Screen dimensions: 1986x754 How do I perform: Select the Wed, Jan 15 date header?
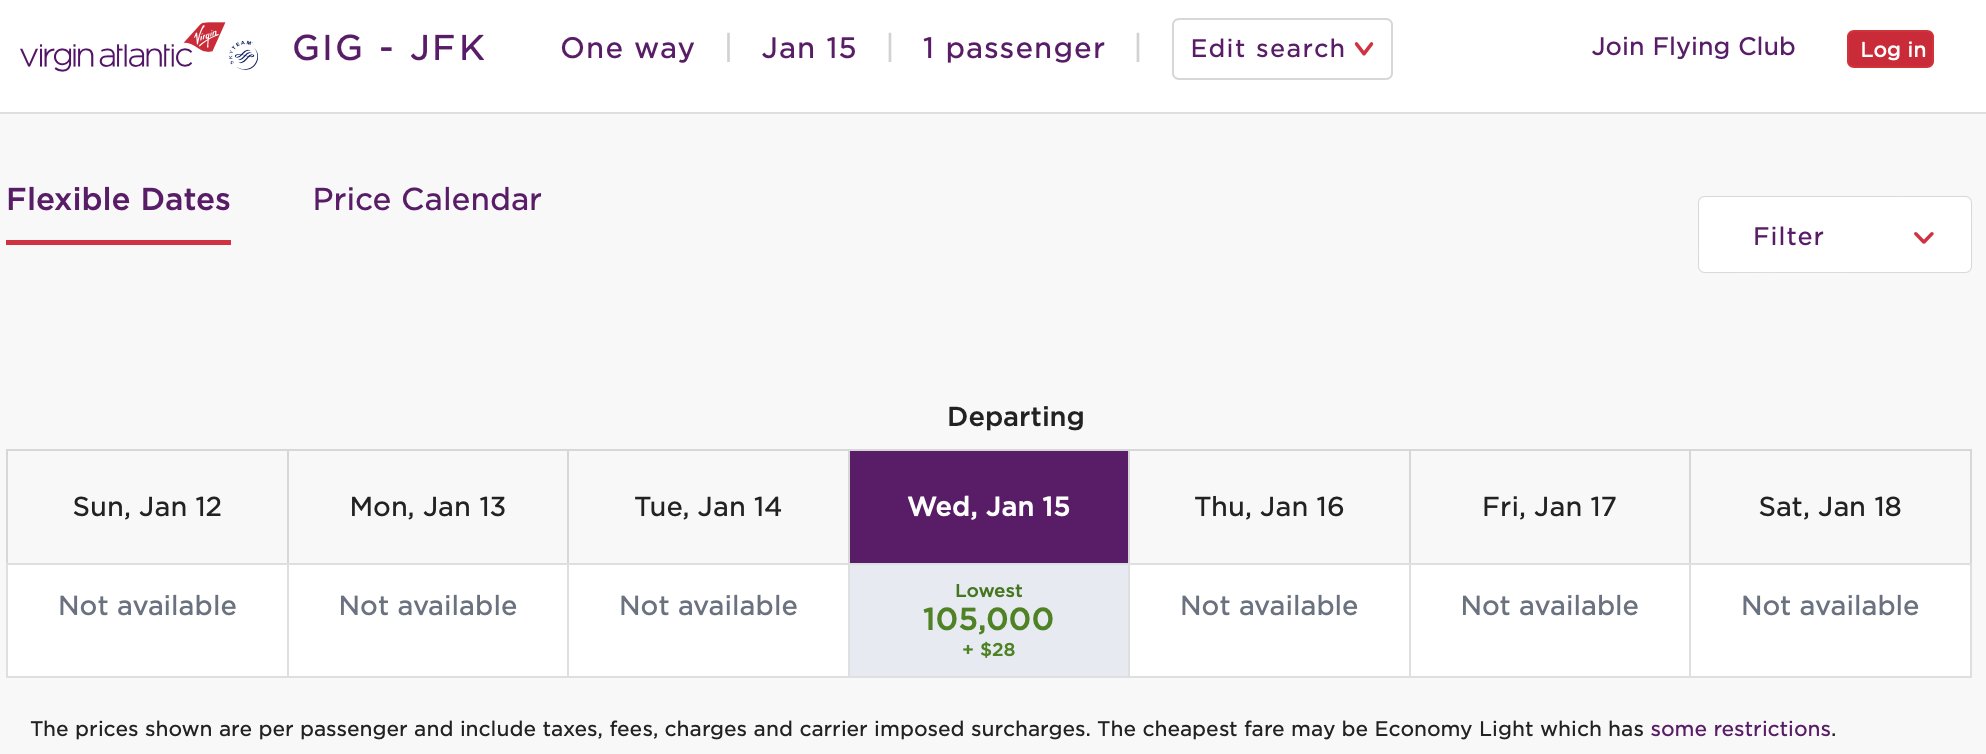click(989, 507)
